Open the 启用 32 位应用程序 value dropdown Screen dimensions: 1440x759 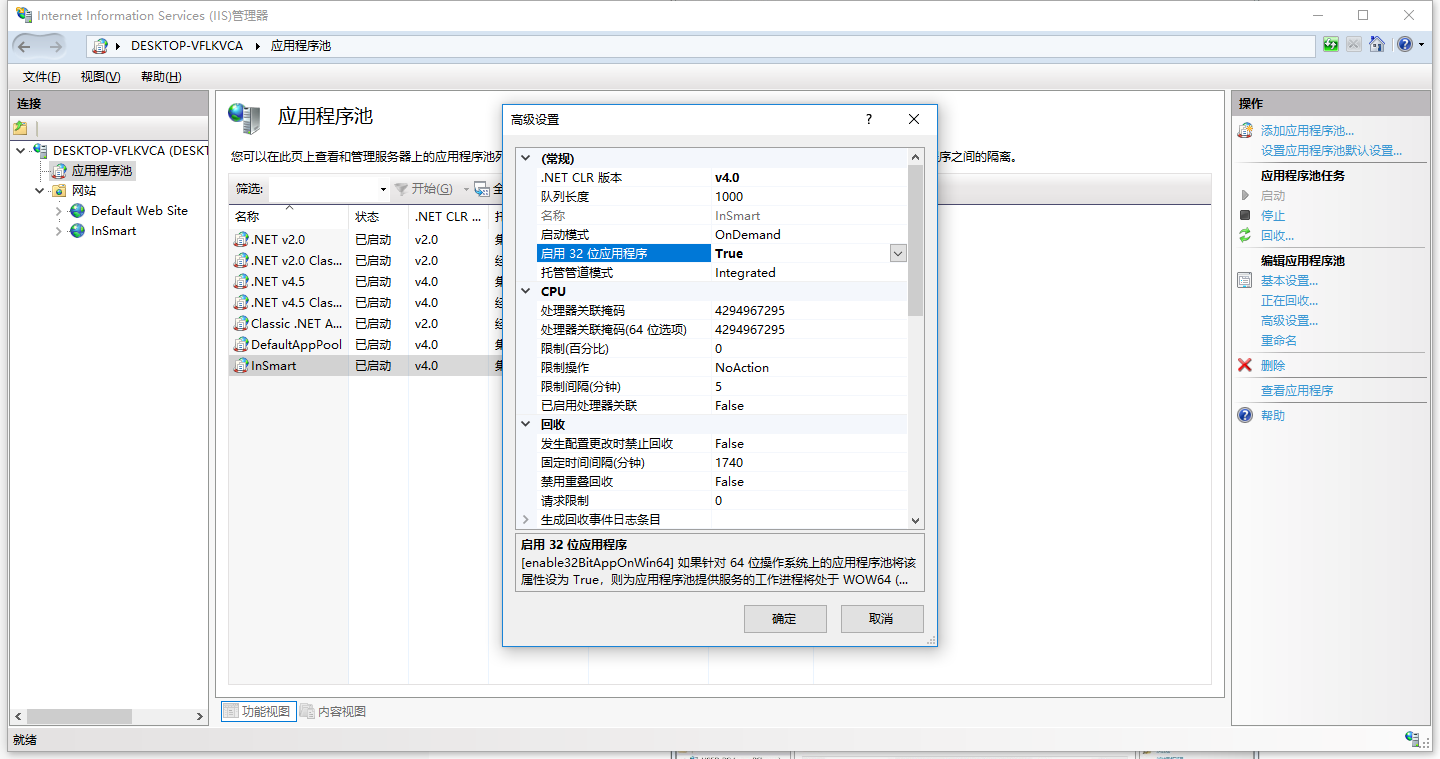pos(898,254)
